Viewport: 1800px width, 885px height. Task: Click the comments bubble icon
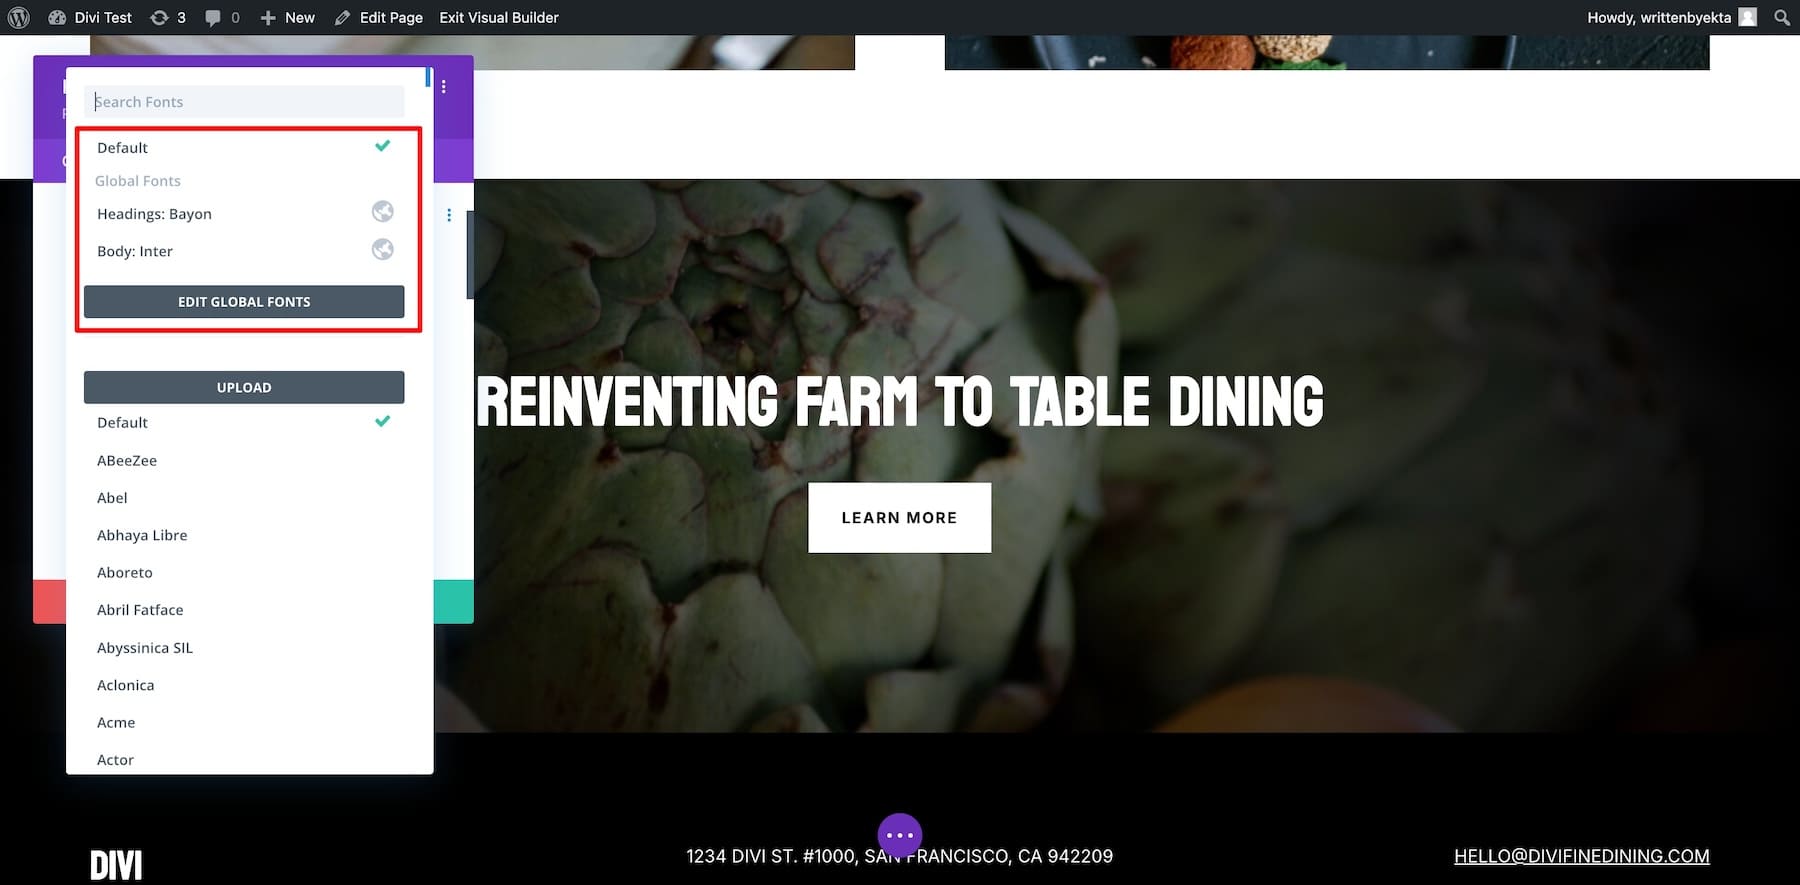213,17
